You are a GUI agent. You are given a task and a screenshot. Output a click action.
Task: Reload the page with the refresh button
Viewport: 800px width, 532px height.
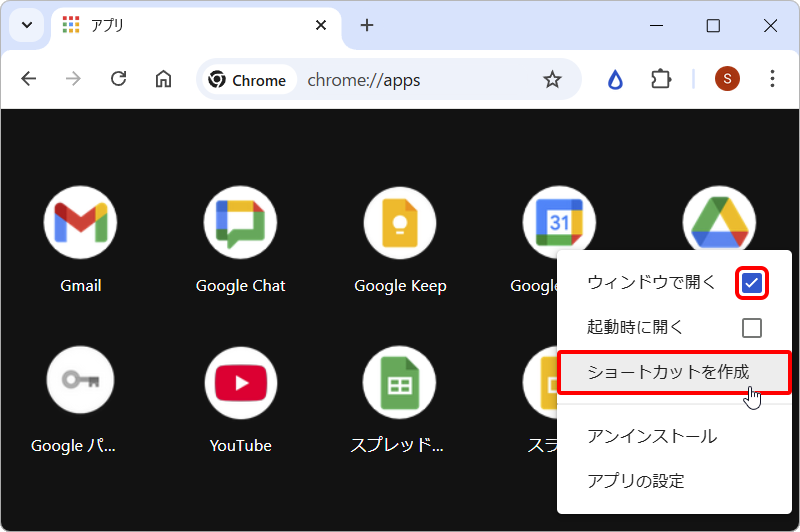[118, 80]
